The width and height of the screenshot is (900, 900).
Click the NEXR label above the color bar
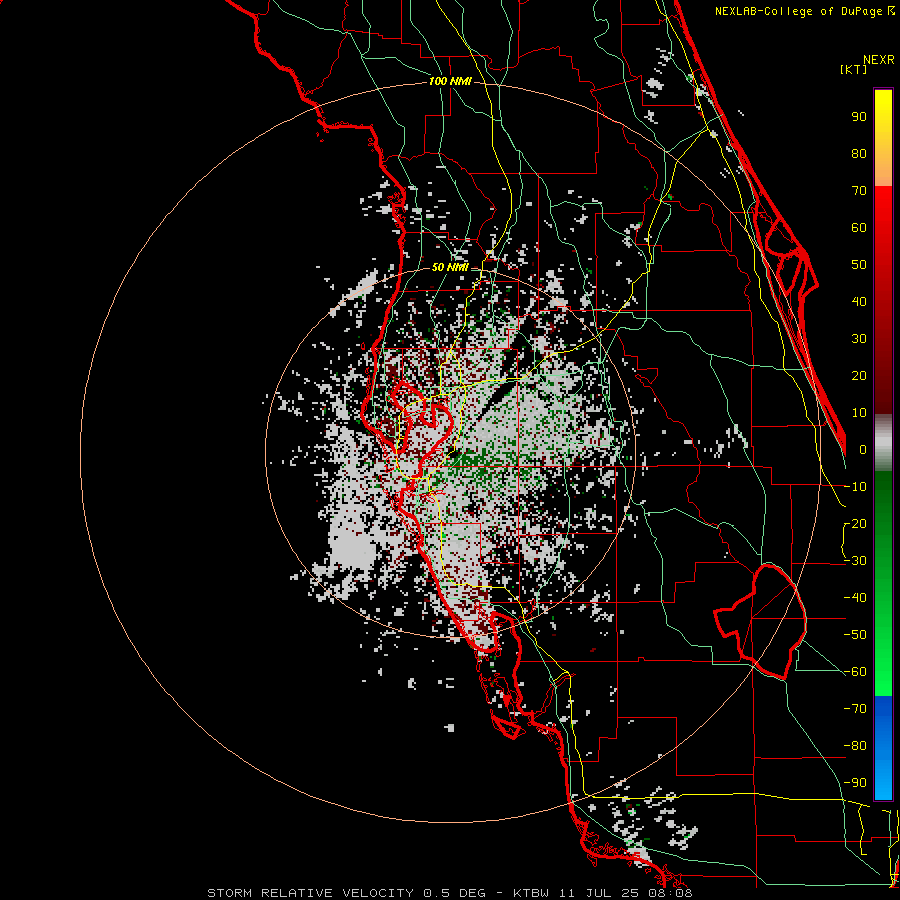[879, 60]
